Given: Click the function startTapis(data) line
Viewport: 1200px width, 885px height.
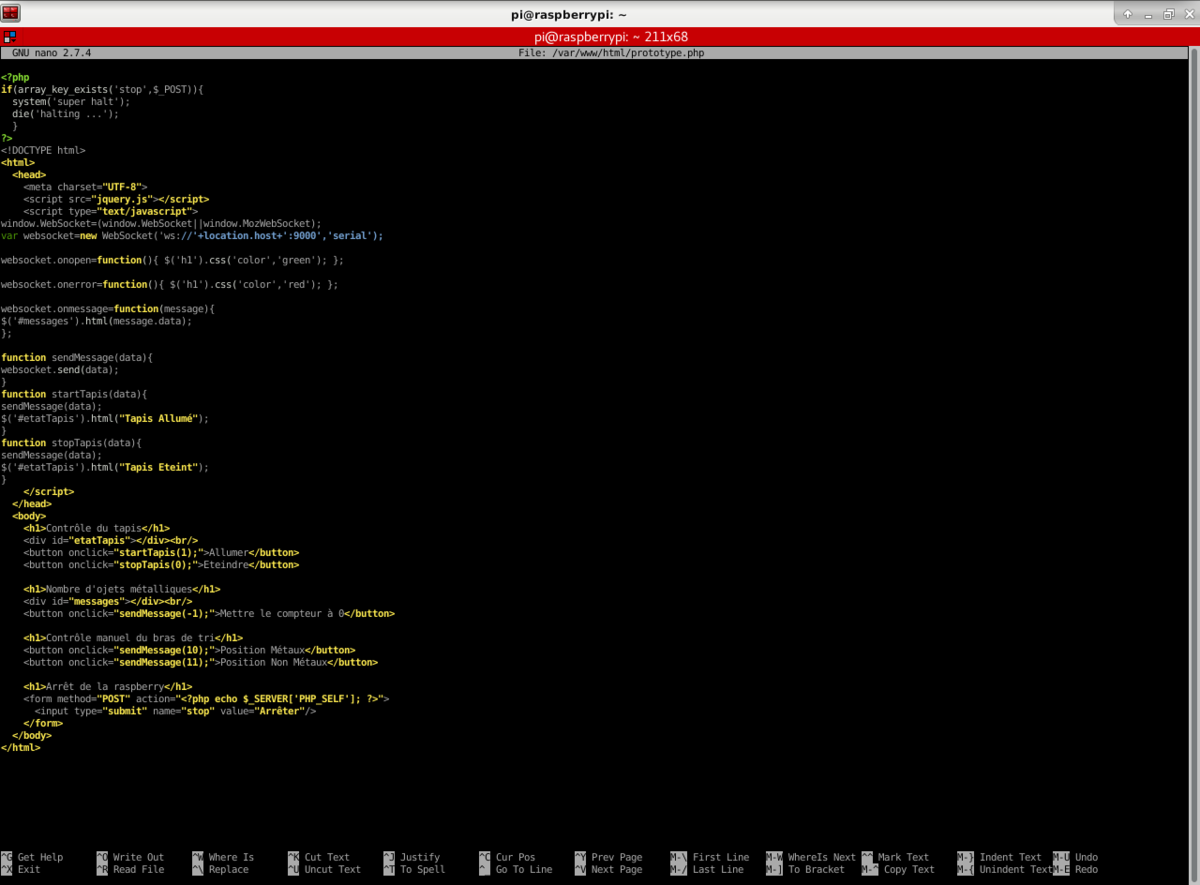Looking at the screenshot, I should 74,394.
